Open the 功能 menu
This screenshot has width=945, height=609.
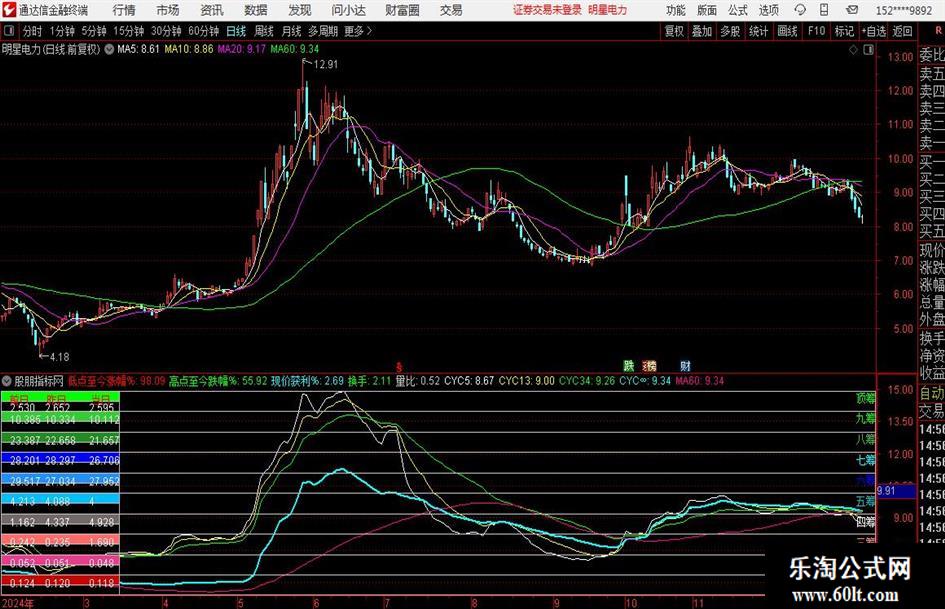676,10
